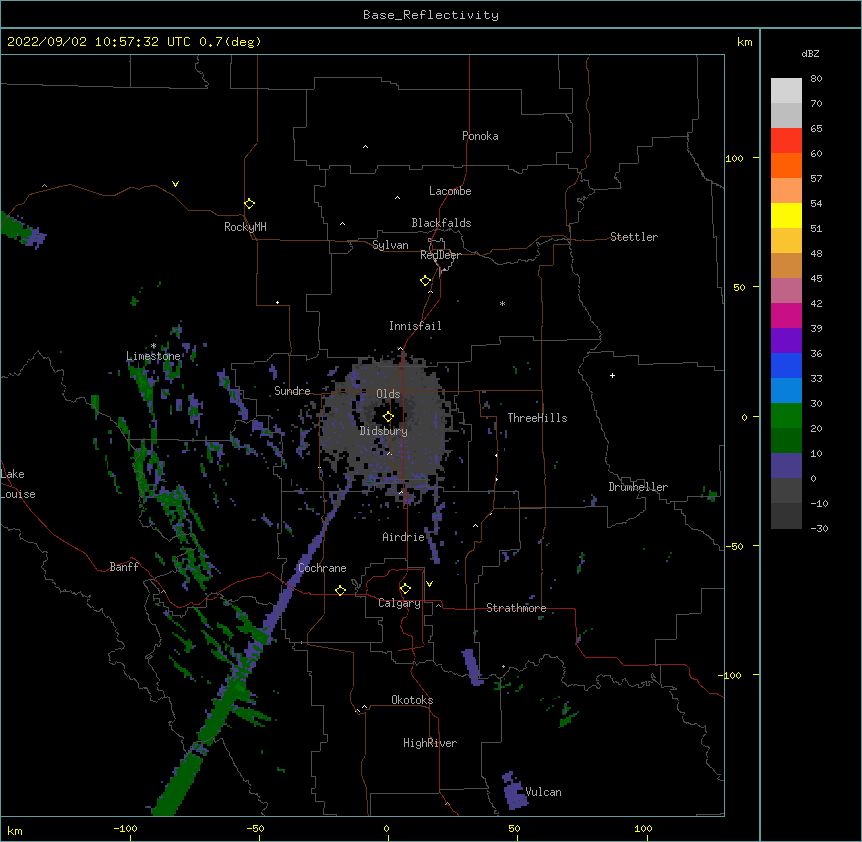Click the 20 dBZ green legend swatch
The image size is (862, 842).
(786, 440)
